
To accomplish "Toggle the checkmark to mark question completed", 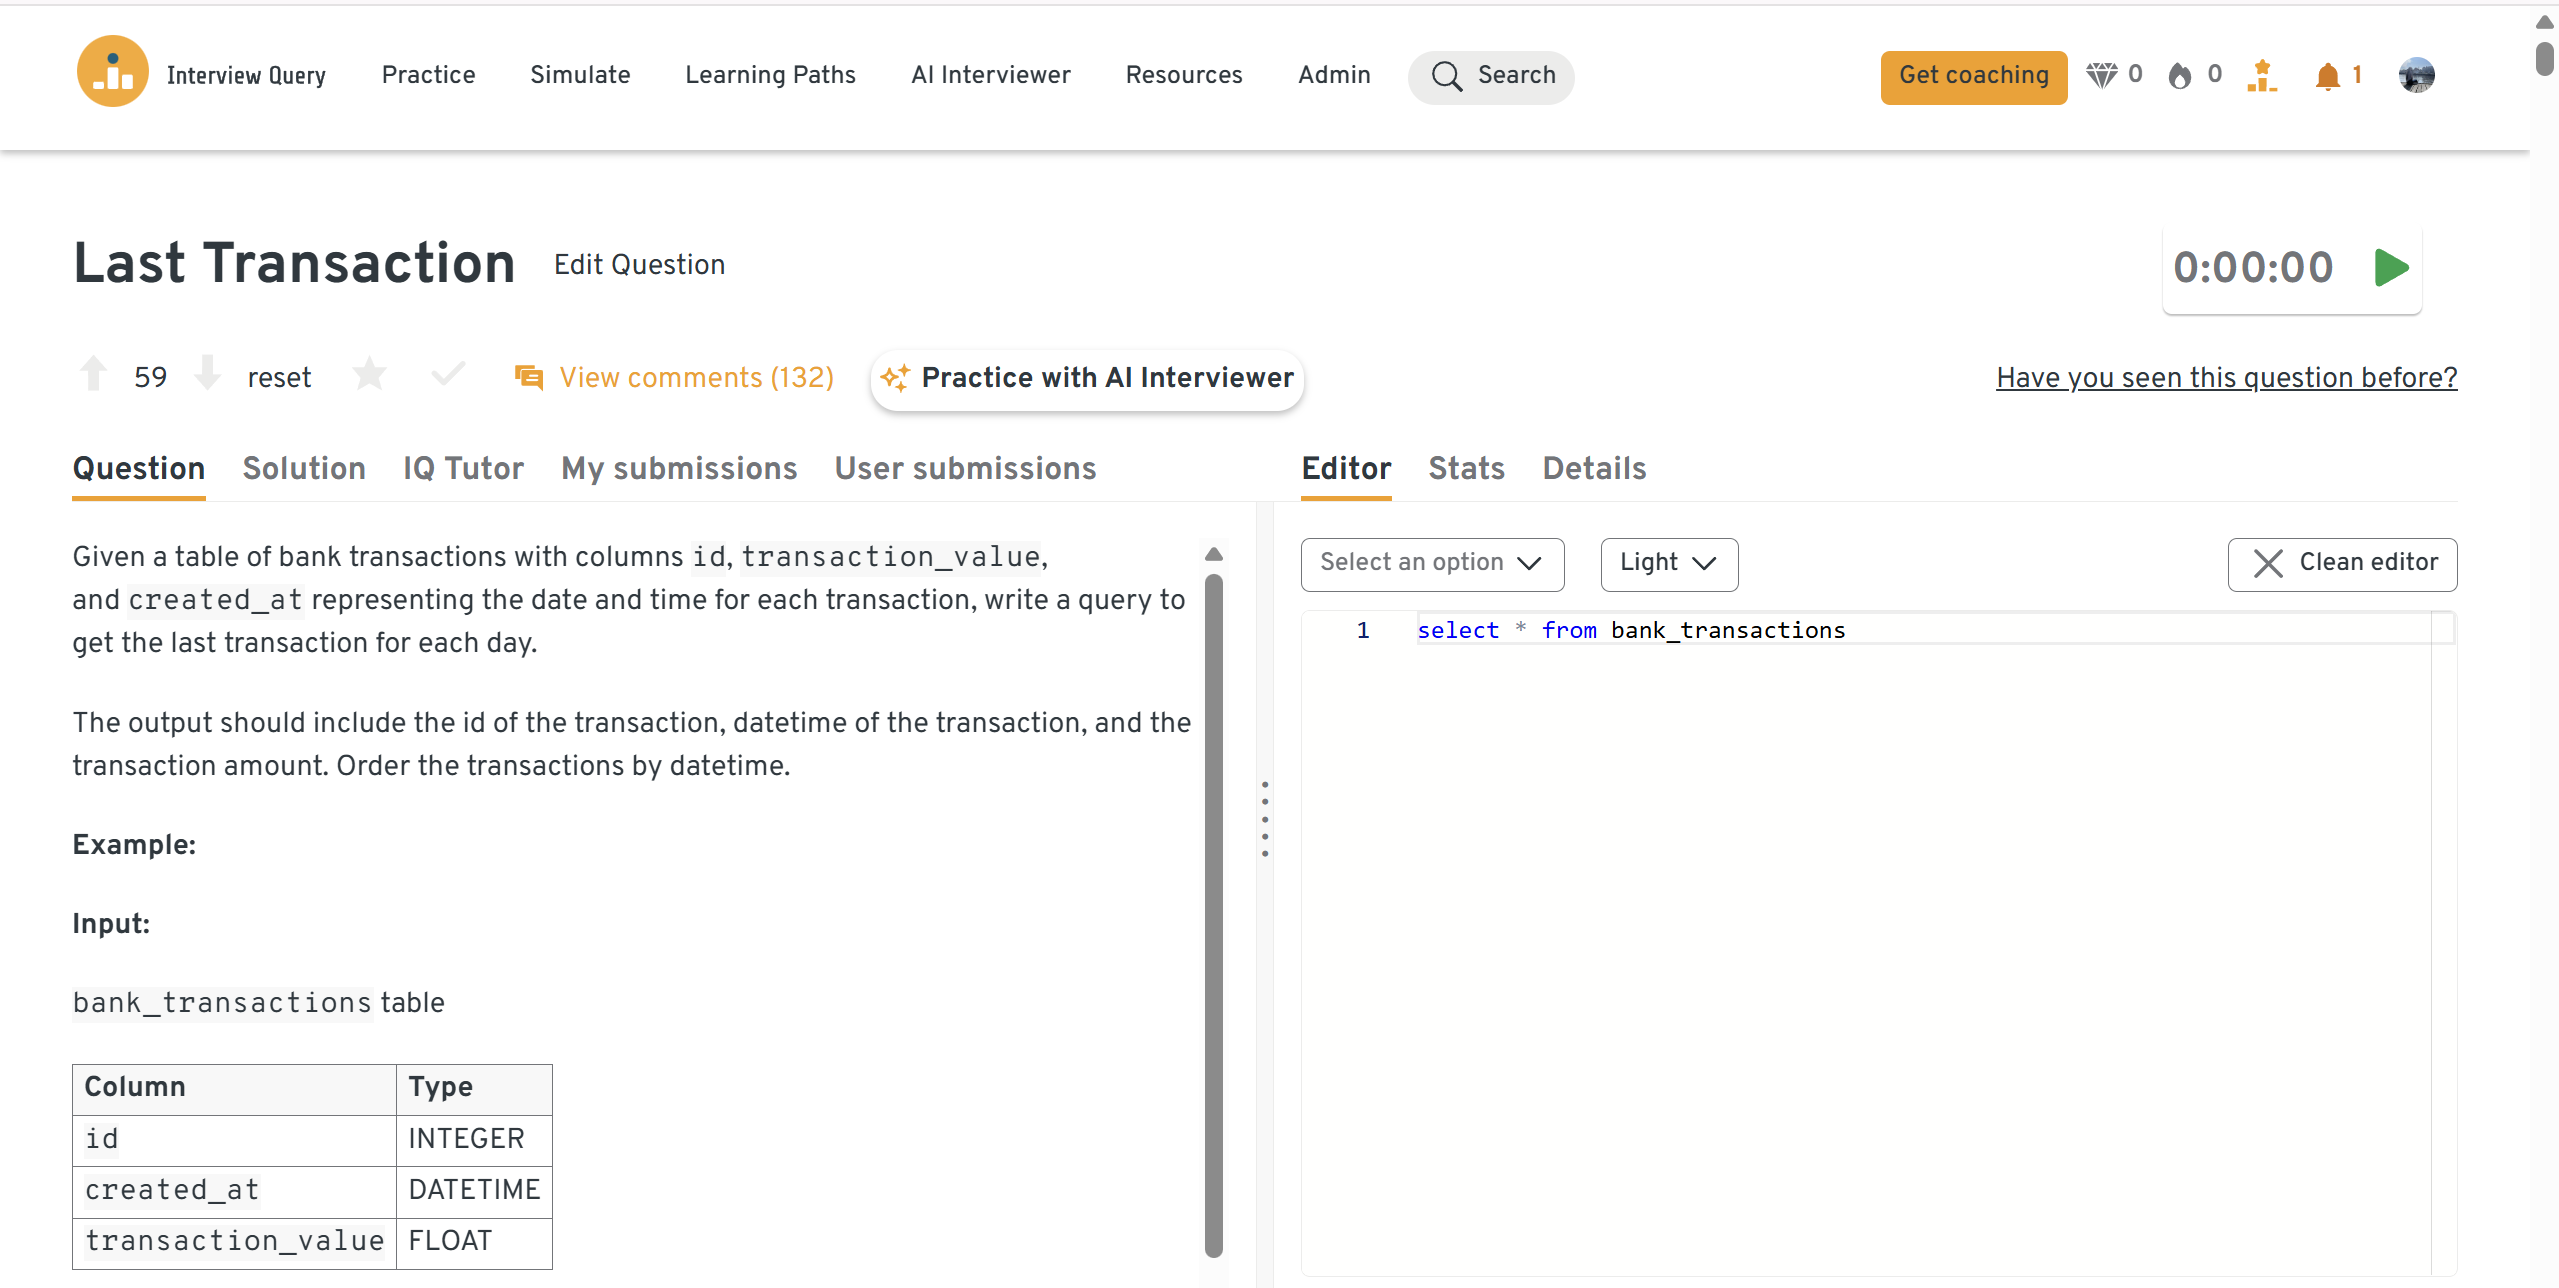I will (448, 374).
